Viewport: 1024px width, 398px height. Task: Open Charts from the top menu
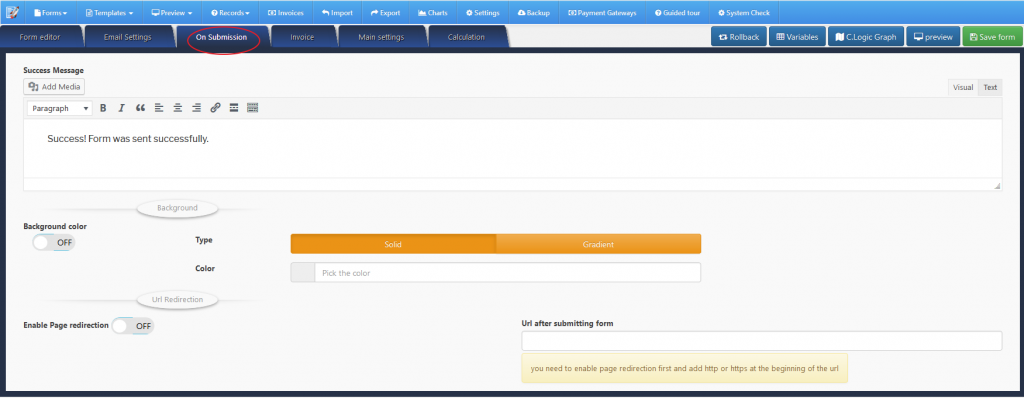coord(432,12)
